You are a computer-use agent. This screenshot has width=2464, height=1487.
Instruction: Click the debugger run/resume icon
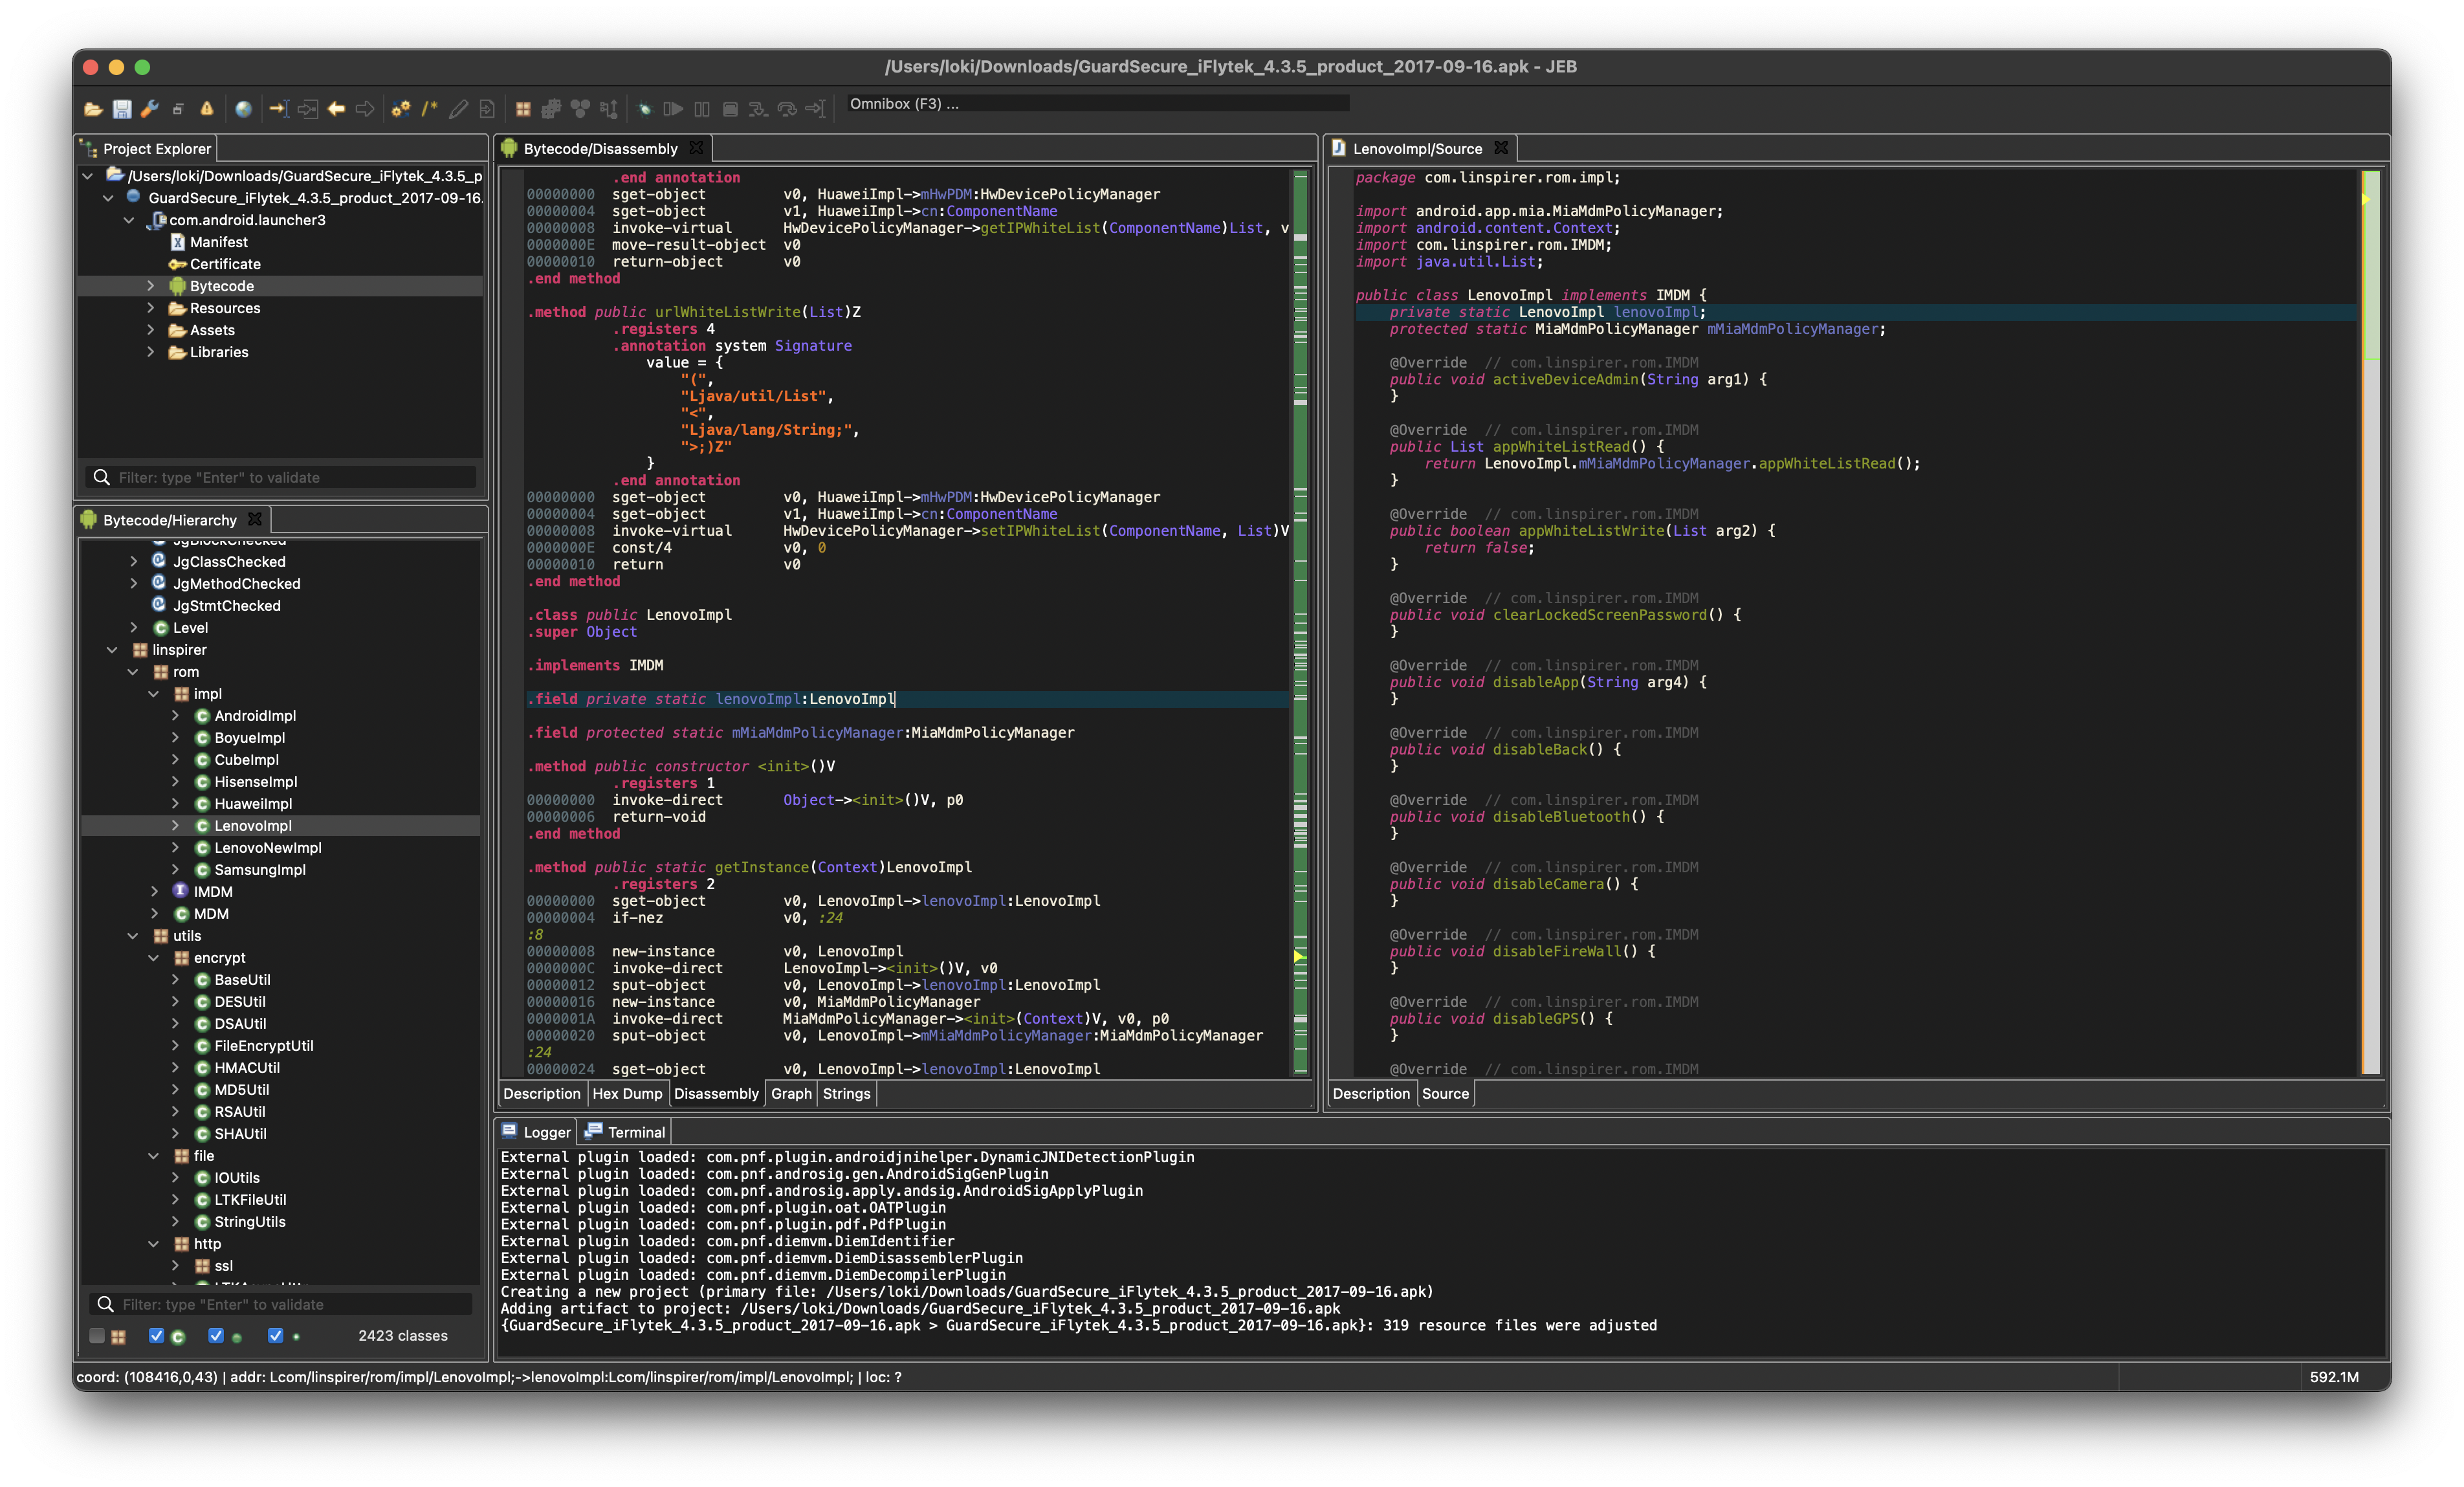[x=673, y=109]
